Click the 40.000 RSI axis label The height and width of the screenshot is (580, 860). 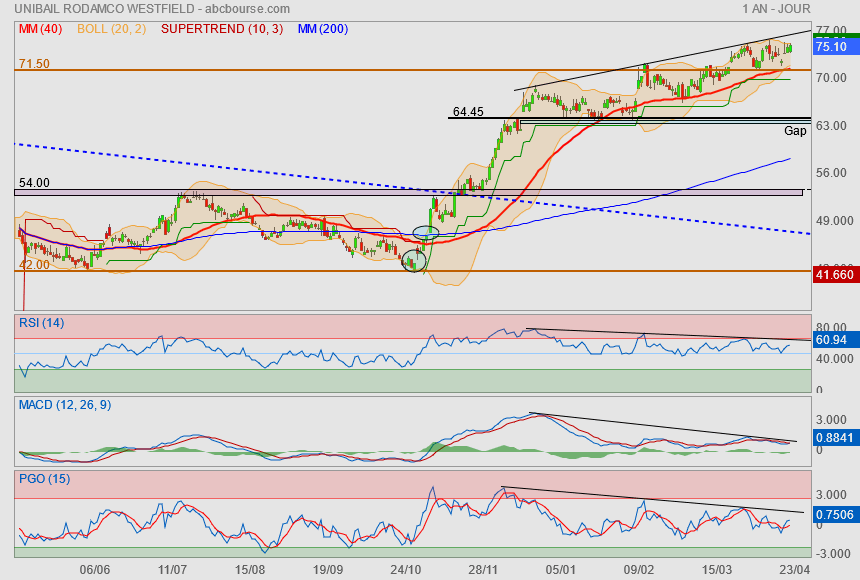click(834, 359)
